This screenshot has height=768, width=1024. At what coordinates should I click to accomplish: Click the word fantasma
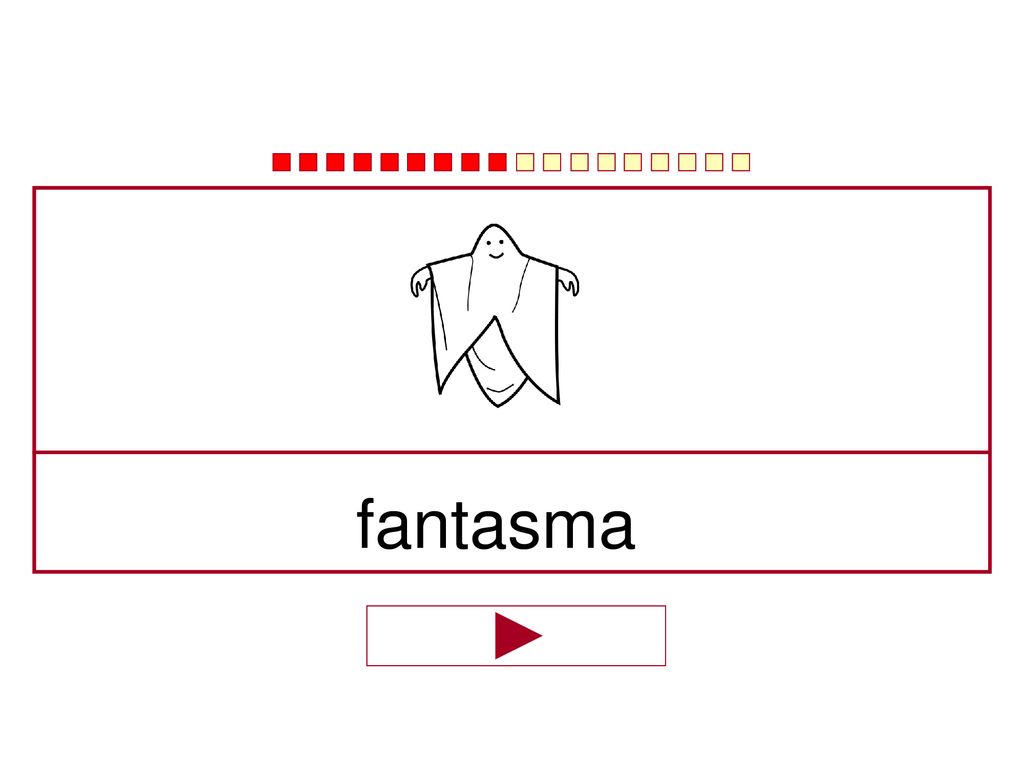[496, 525]
